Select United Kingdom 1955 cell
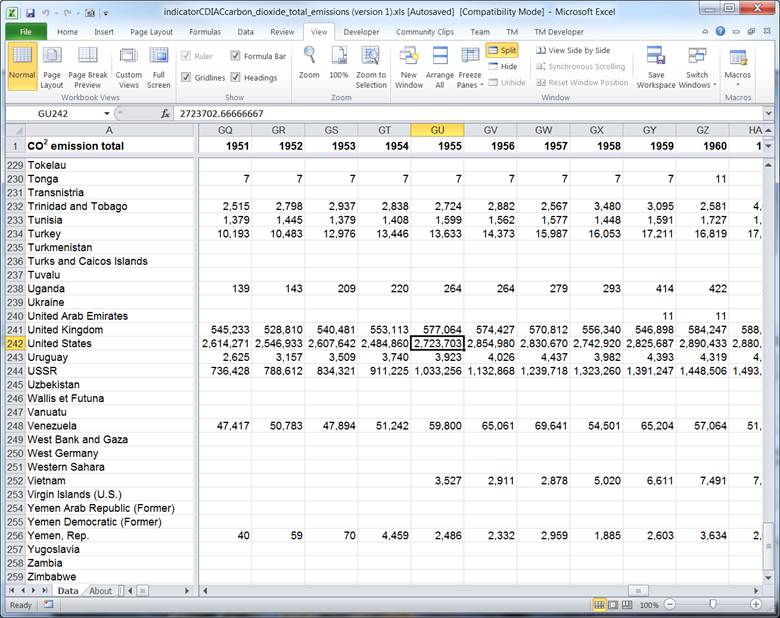Screen dimensions: 780x618 tap(437, 330)
